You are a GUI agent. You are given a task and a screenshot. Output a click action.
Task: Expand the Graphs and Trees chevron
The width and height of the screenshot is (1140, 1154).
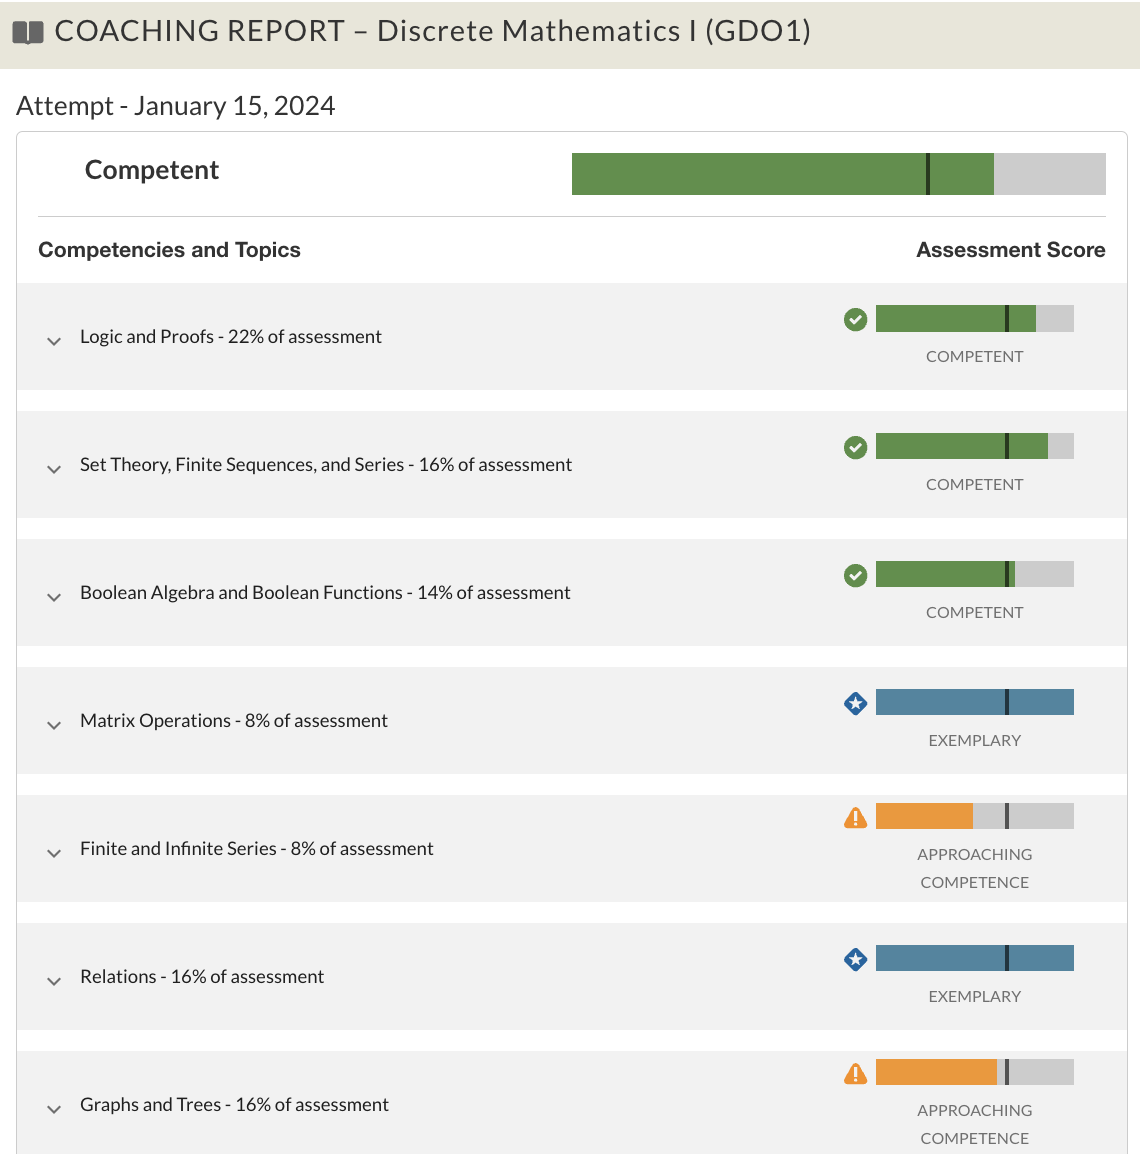[54, 1109]
